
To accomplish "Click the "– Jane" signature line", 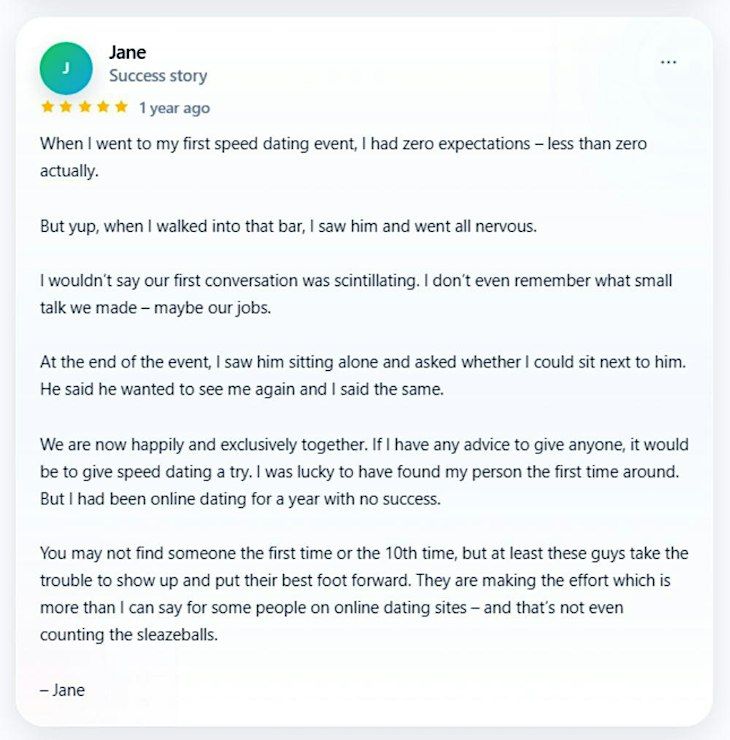I will coord(62,690).
